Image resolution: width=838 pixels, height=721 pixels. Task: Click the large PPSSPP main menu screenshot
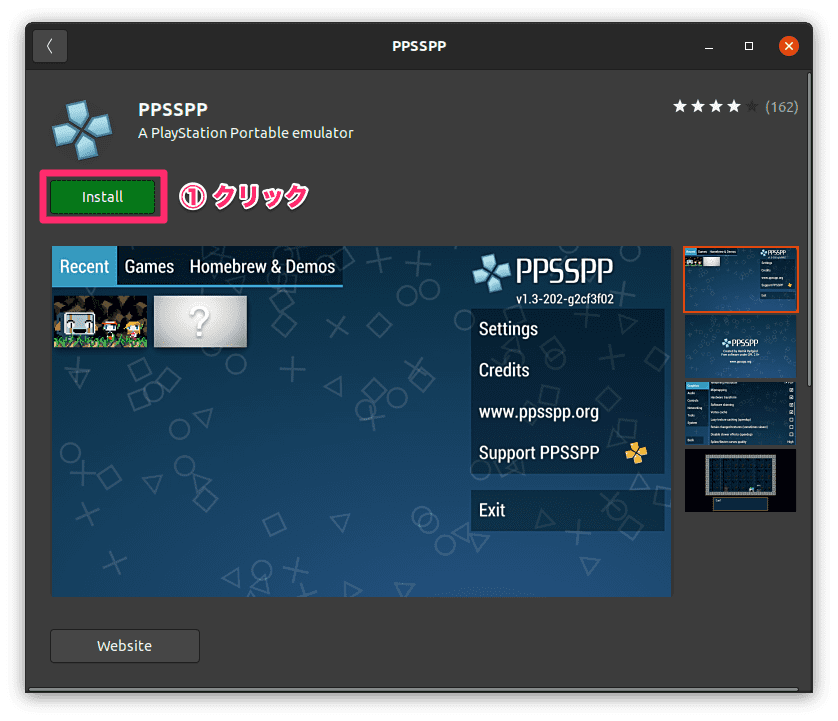(x=361, y=421)
